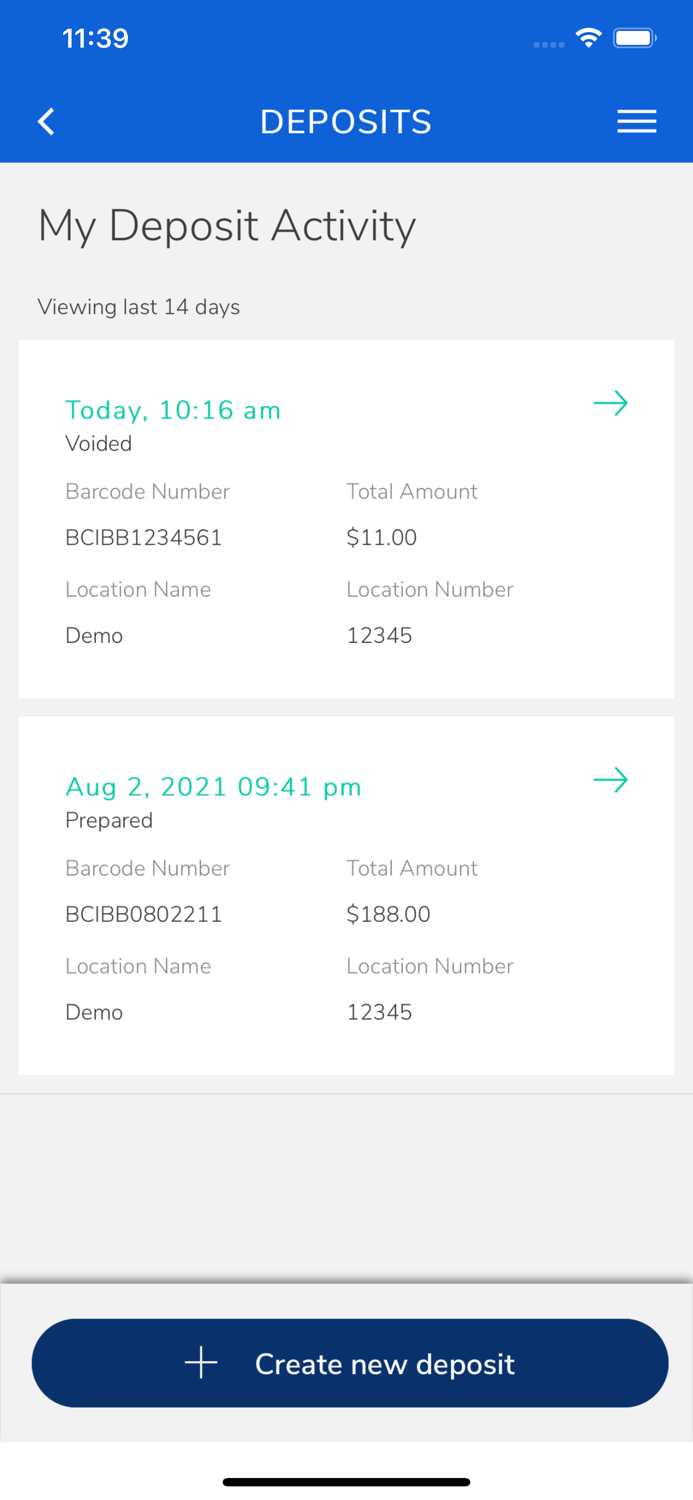Tap the $11.00 total amount
Image resolution: width=693 pixels, height=1500 pixels.
(382, 538)
